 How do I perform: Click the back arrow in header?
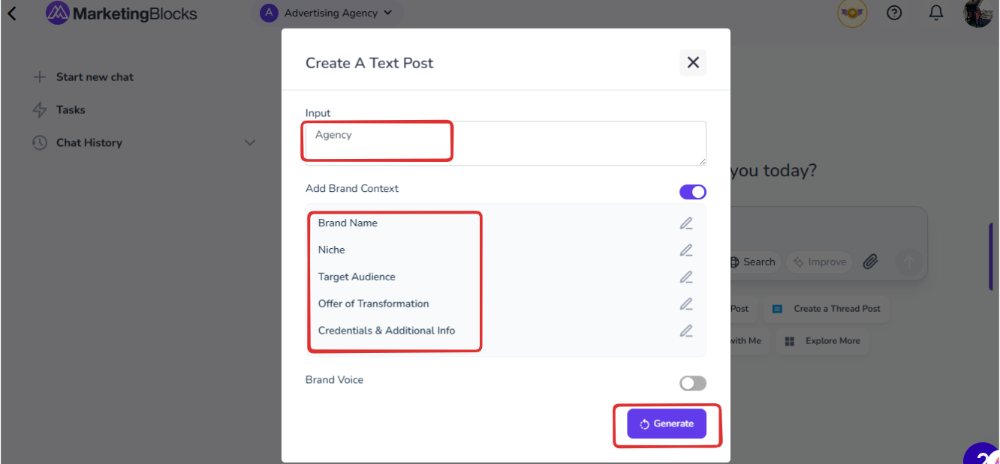[12, 14]
